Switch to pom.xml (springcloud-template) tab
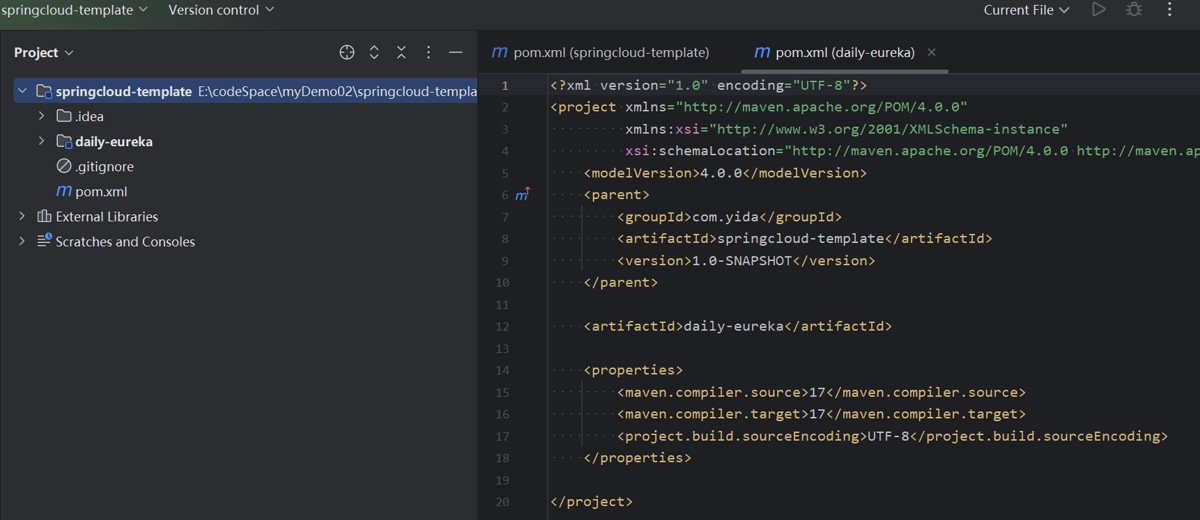The image size is (1200, 520). [x=600, y=52]
